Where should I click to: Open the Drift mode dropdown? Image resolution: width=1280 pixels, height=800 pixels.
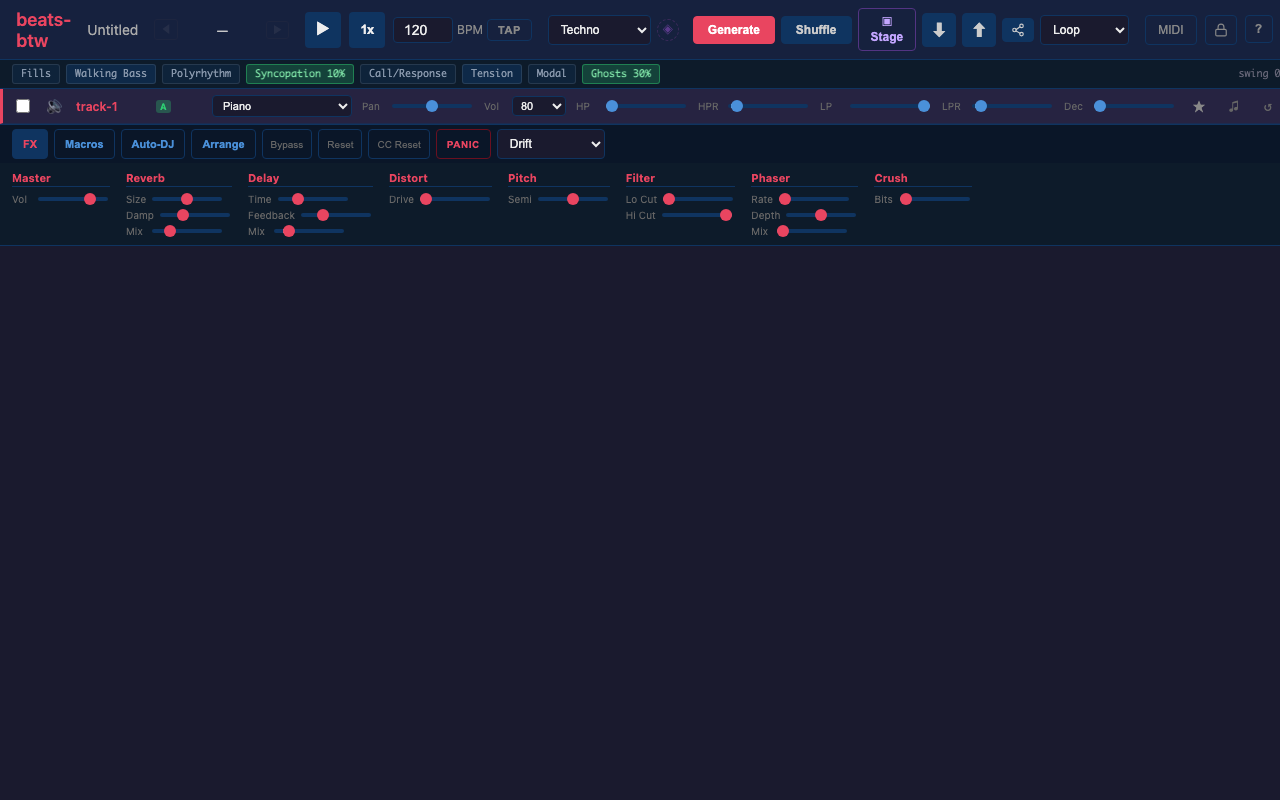550,143
